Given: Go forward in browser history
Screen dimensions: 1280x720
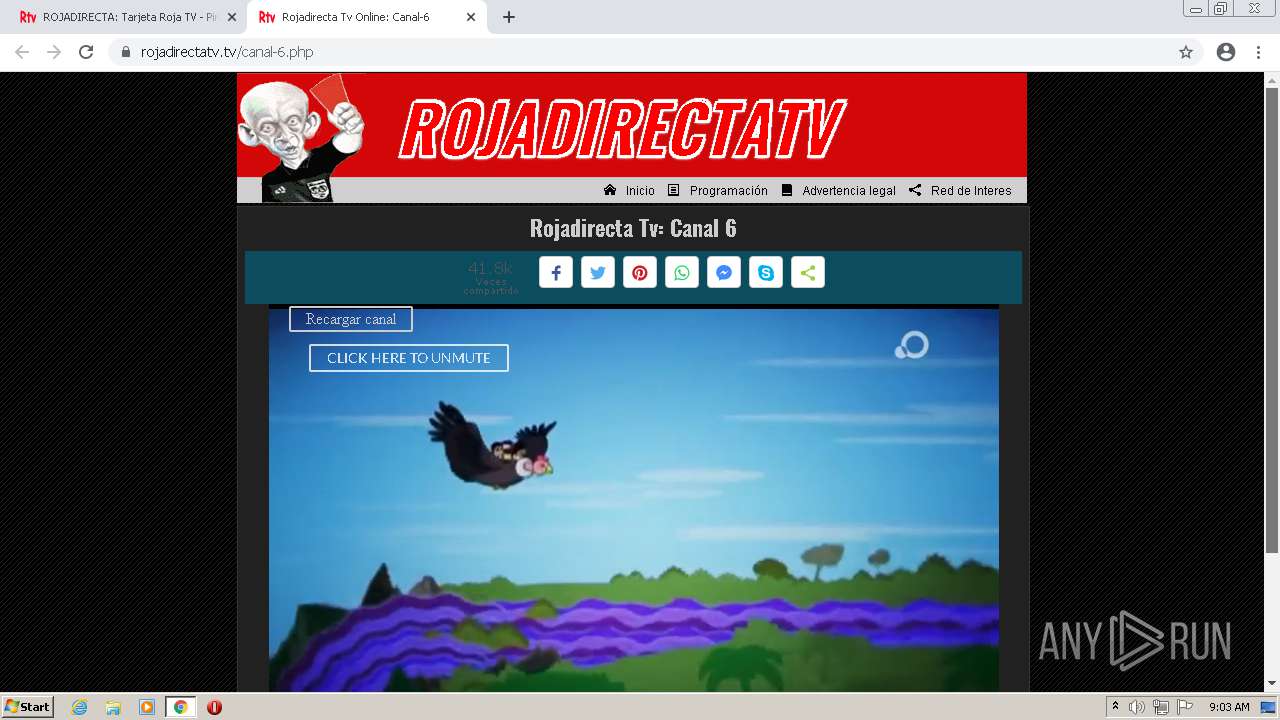Looking at the screenshot, I should pyautogui.click(x=54, y=52).
